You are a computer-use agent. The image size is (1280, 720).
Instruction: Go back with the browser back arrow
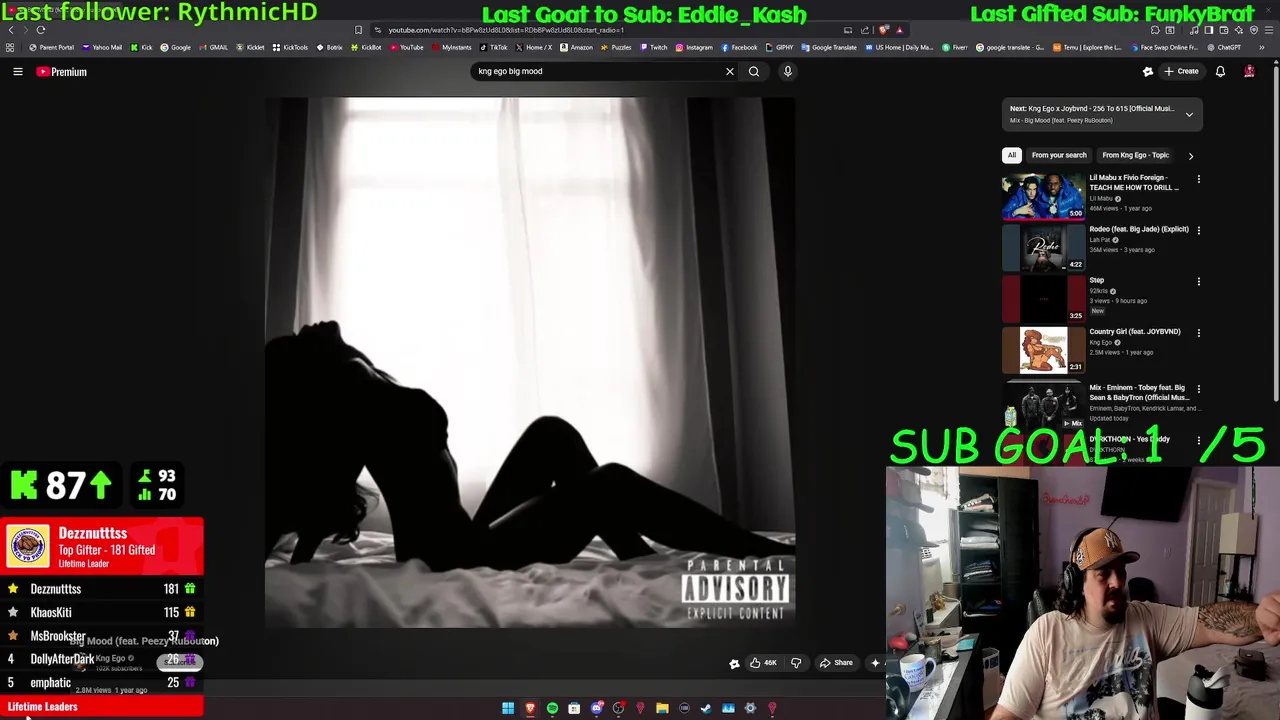(11, 30)
